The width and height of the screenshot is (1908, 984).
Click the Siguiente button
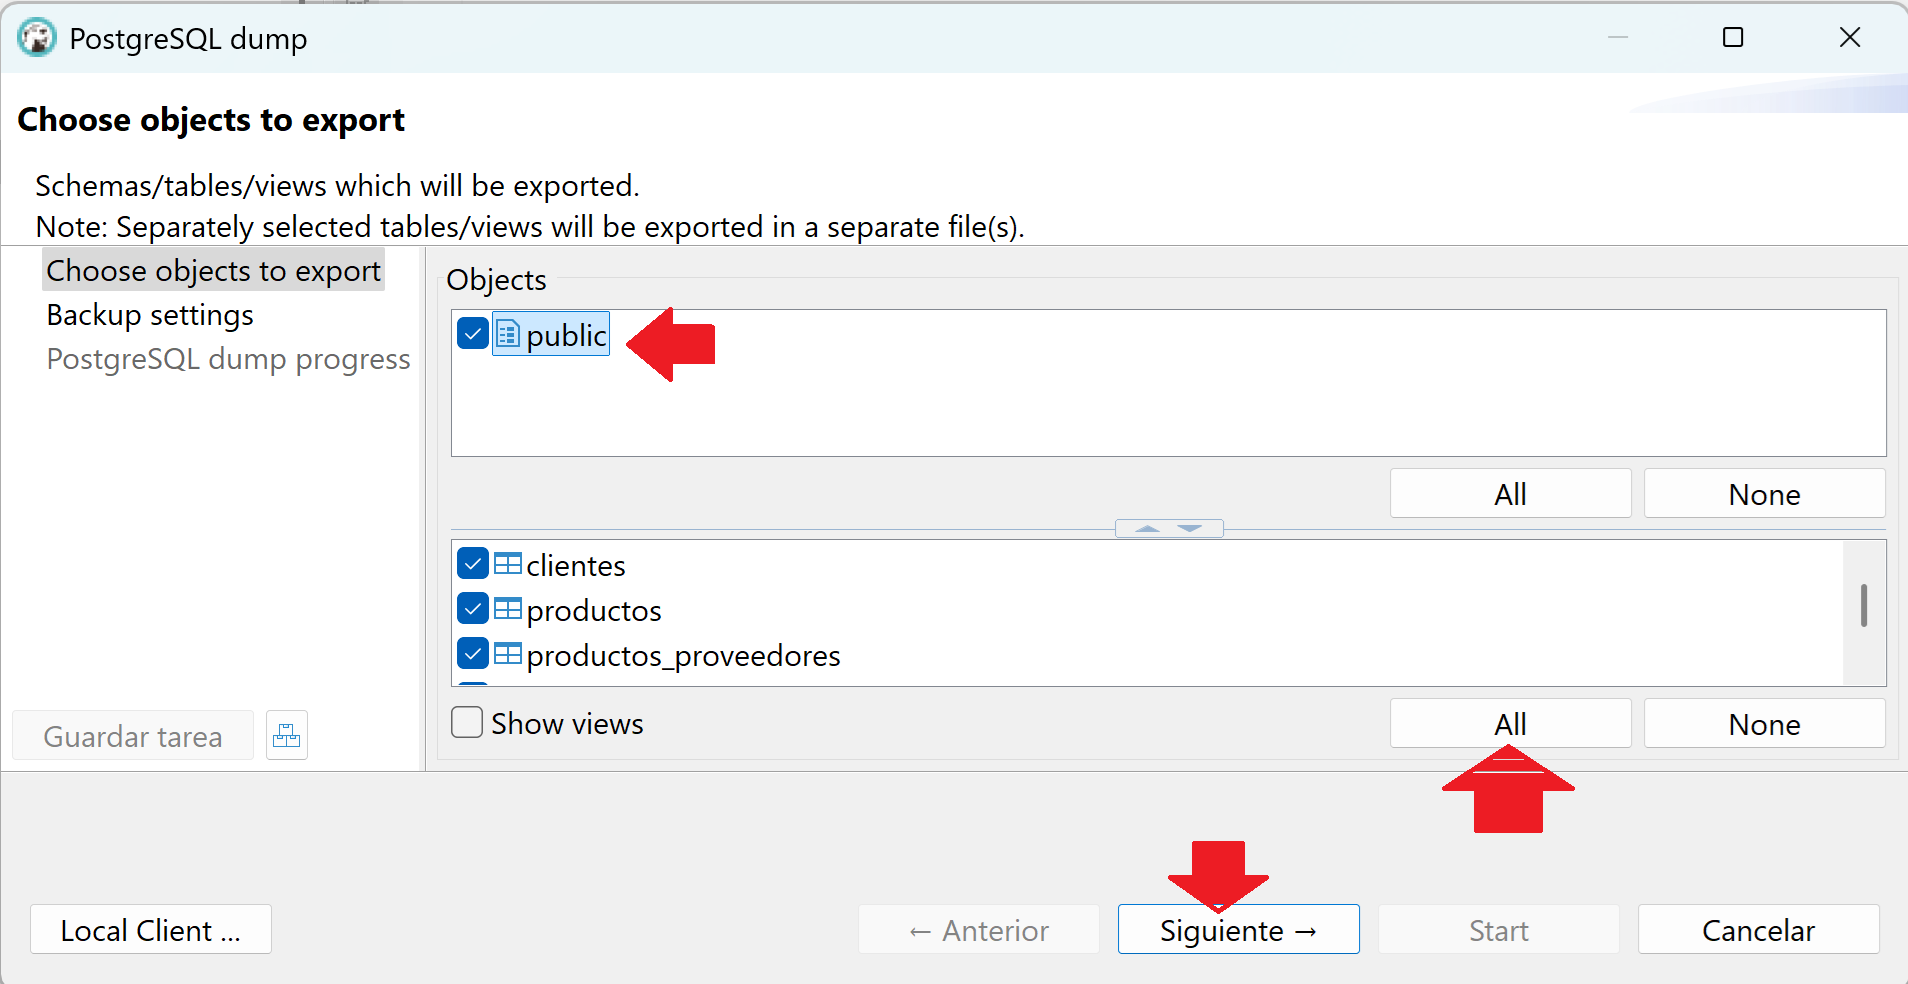pyautogui.click(x=1238, y=930)
